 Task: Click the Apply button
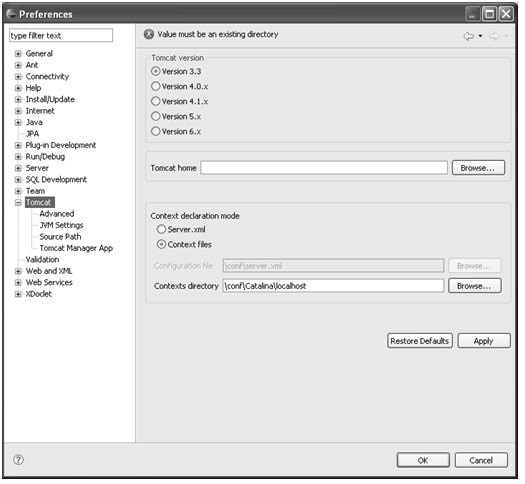[484, 341]
